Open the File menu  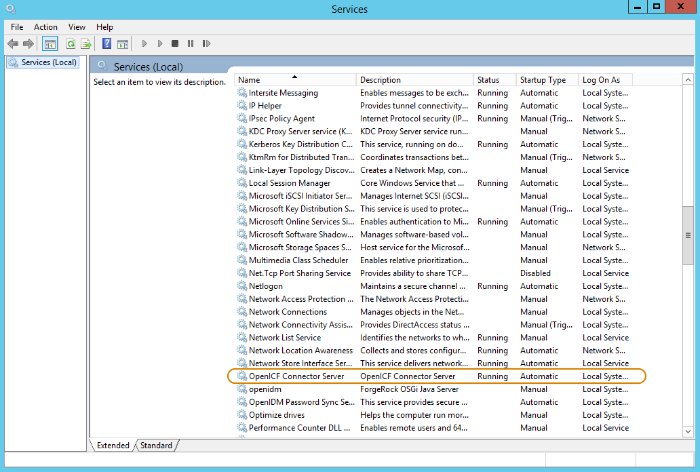point(17,27)
